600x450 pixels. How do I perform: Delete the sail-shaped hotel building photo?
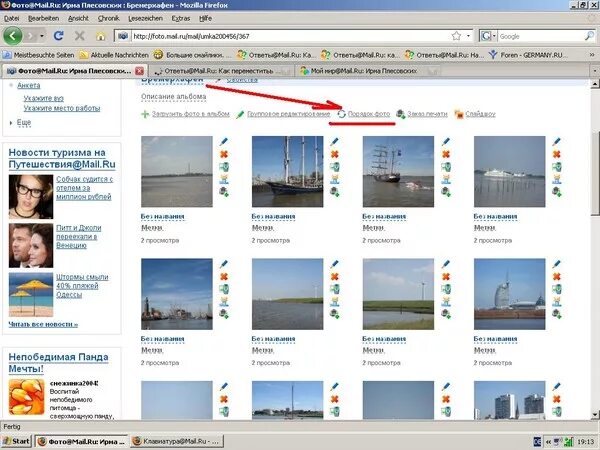tap(556, 277)
